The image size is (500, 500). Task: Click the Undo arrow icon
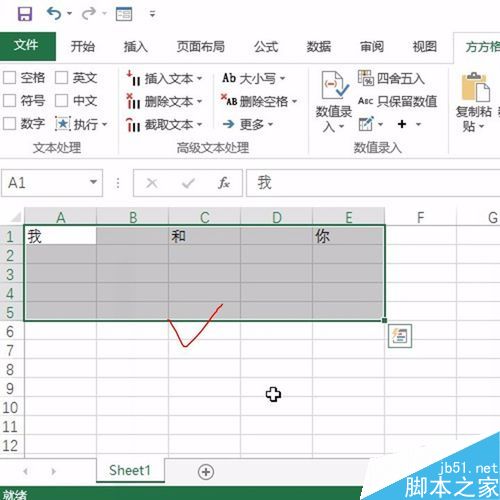tap(54, 14)
